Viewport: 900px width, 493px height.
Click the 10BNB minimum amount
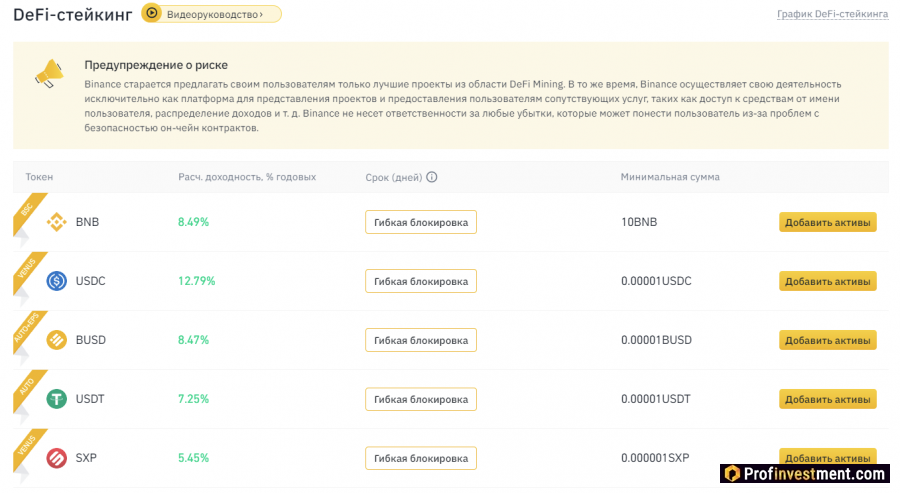[x=639, y=222]
